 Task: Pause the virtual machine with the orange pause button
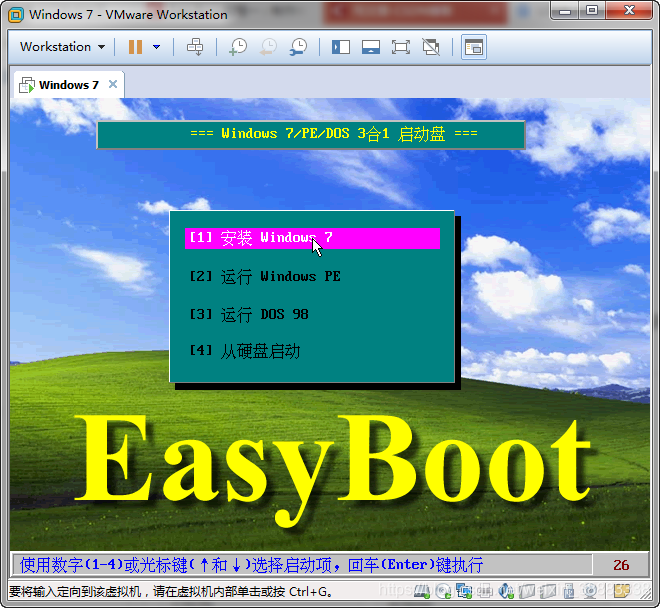click(135, 47)
